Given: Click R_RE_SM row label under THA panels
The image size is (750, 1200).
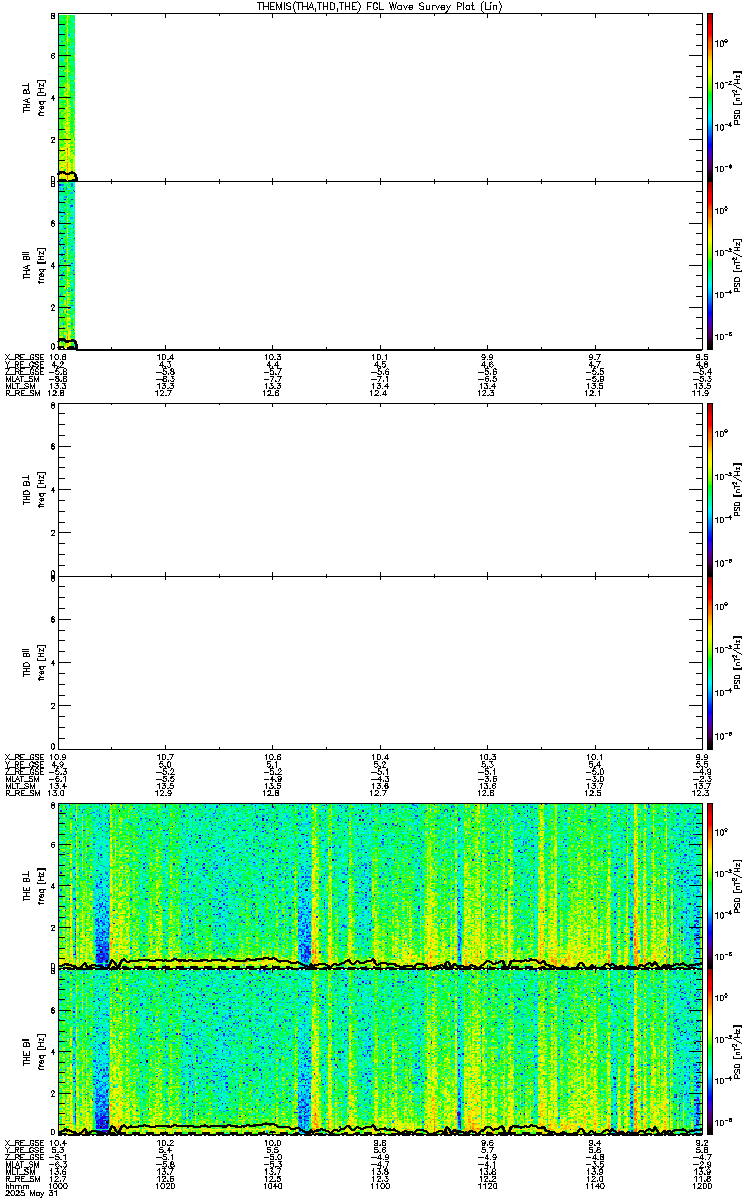Looking at the screenshot, I should 22,394.
